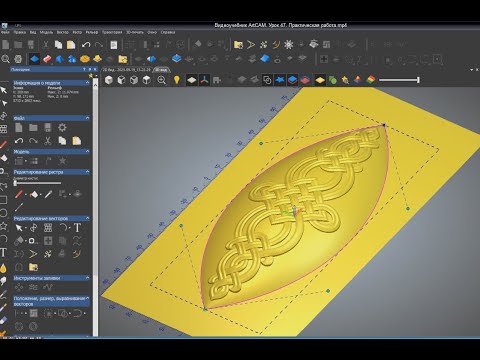The height and width of the screenshot is (360, 480).
Task: Click the Paste icon in top toolbar
Action: click(x=71, y=45)
